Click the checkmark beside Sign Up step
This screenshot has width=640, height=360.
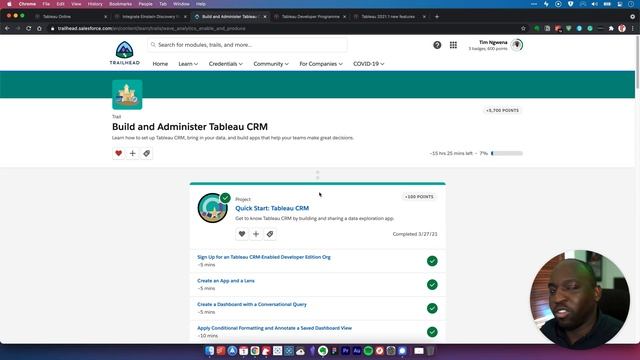432,261
